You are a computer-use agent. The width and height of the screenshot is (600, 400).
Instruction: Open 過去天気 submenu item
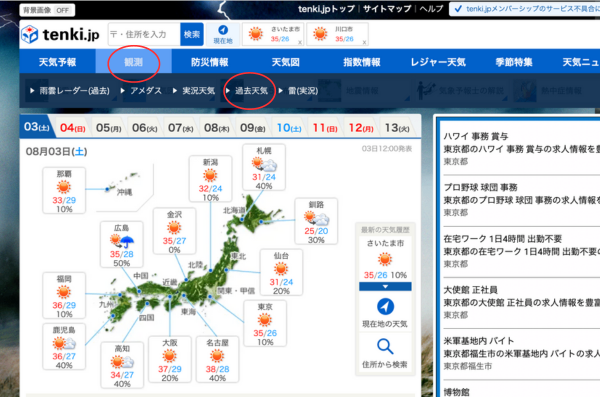[247, 91]
